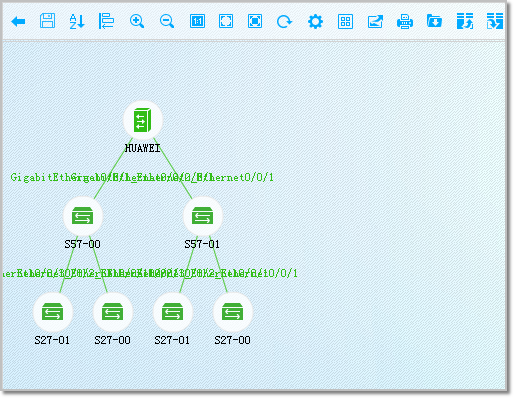Select the S27-01 node under S57-00
Image resolution: width=515 pixels, height=398 pixels.
[53, 313]
